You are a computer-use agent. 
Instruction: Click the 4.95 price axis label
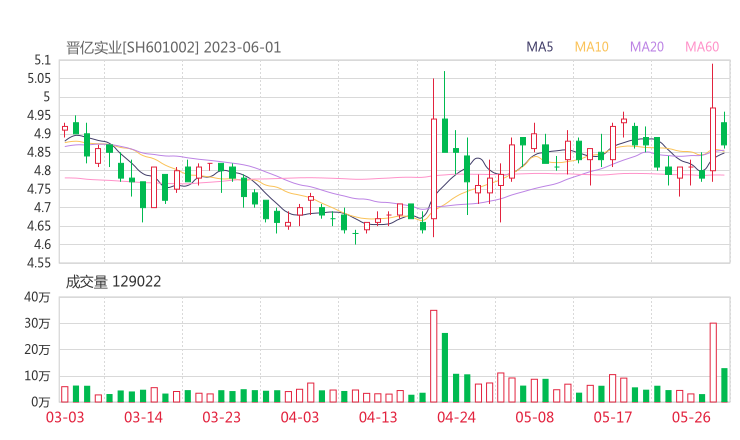pos(39,115)
